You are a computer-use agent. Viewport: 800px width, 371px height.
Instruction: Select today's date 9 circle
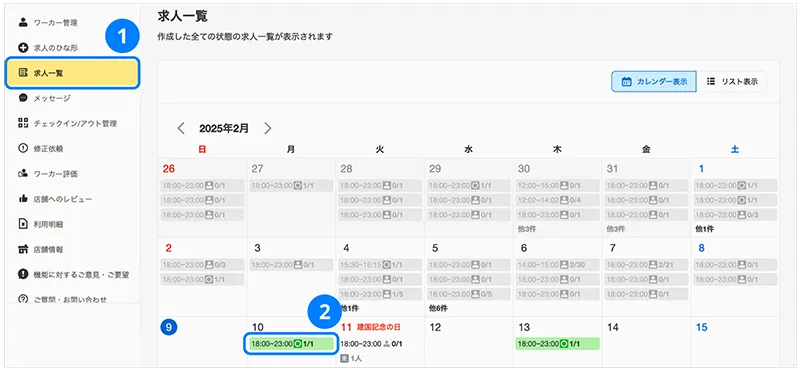[x=169, y=327]
